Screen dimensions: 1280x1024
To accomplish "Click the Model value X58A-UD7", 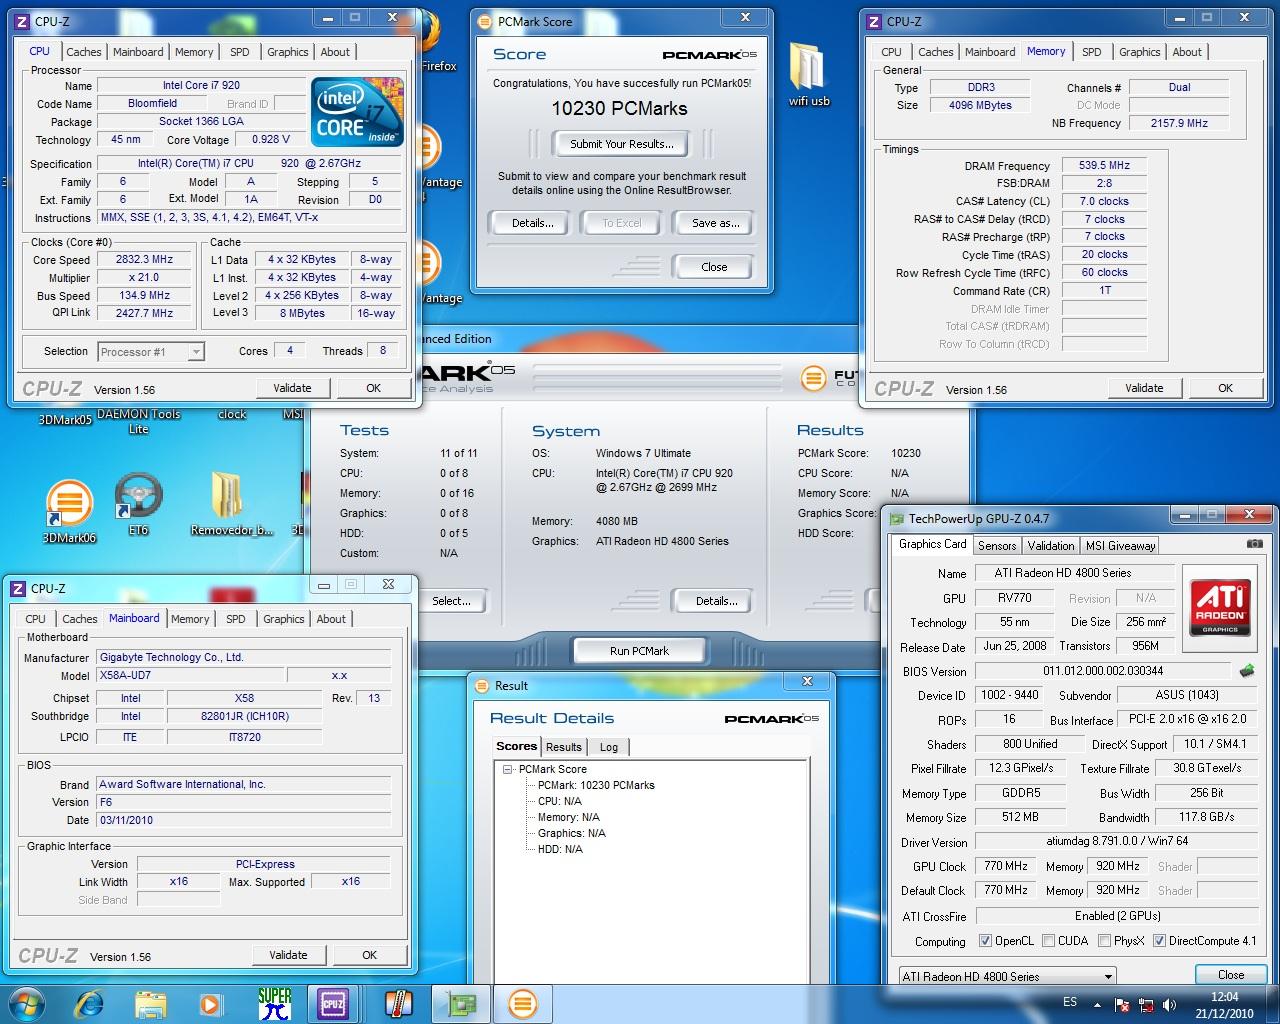I will 190,675.
